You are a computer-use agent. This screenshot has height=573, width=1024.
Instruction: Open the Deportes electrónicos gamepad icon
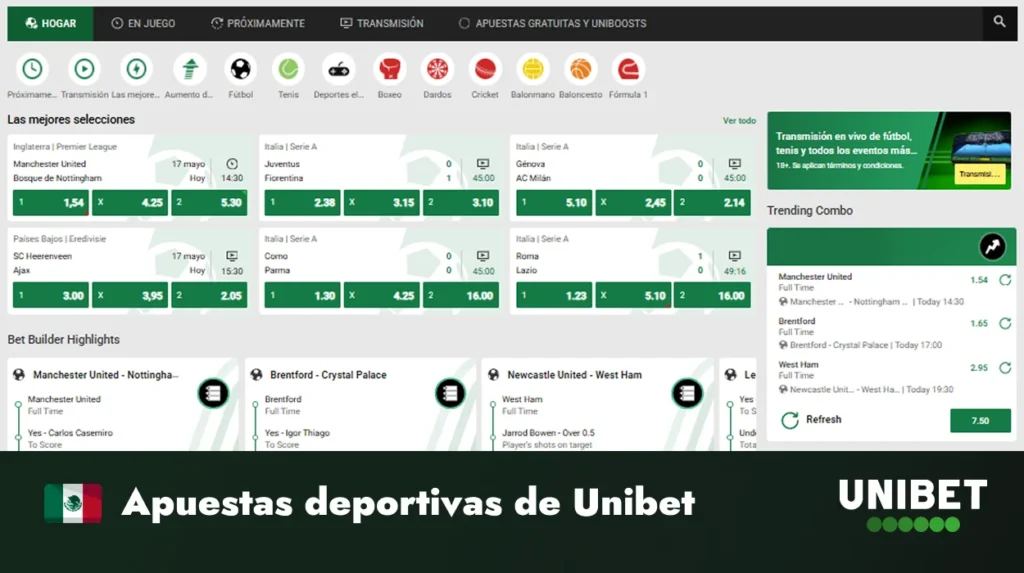click(338, 69)
